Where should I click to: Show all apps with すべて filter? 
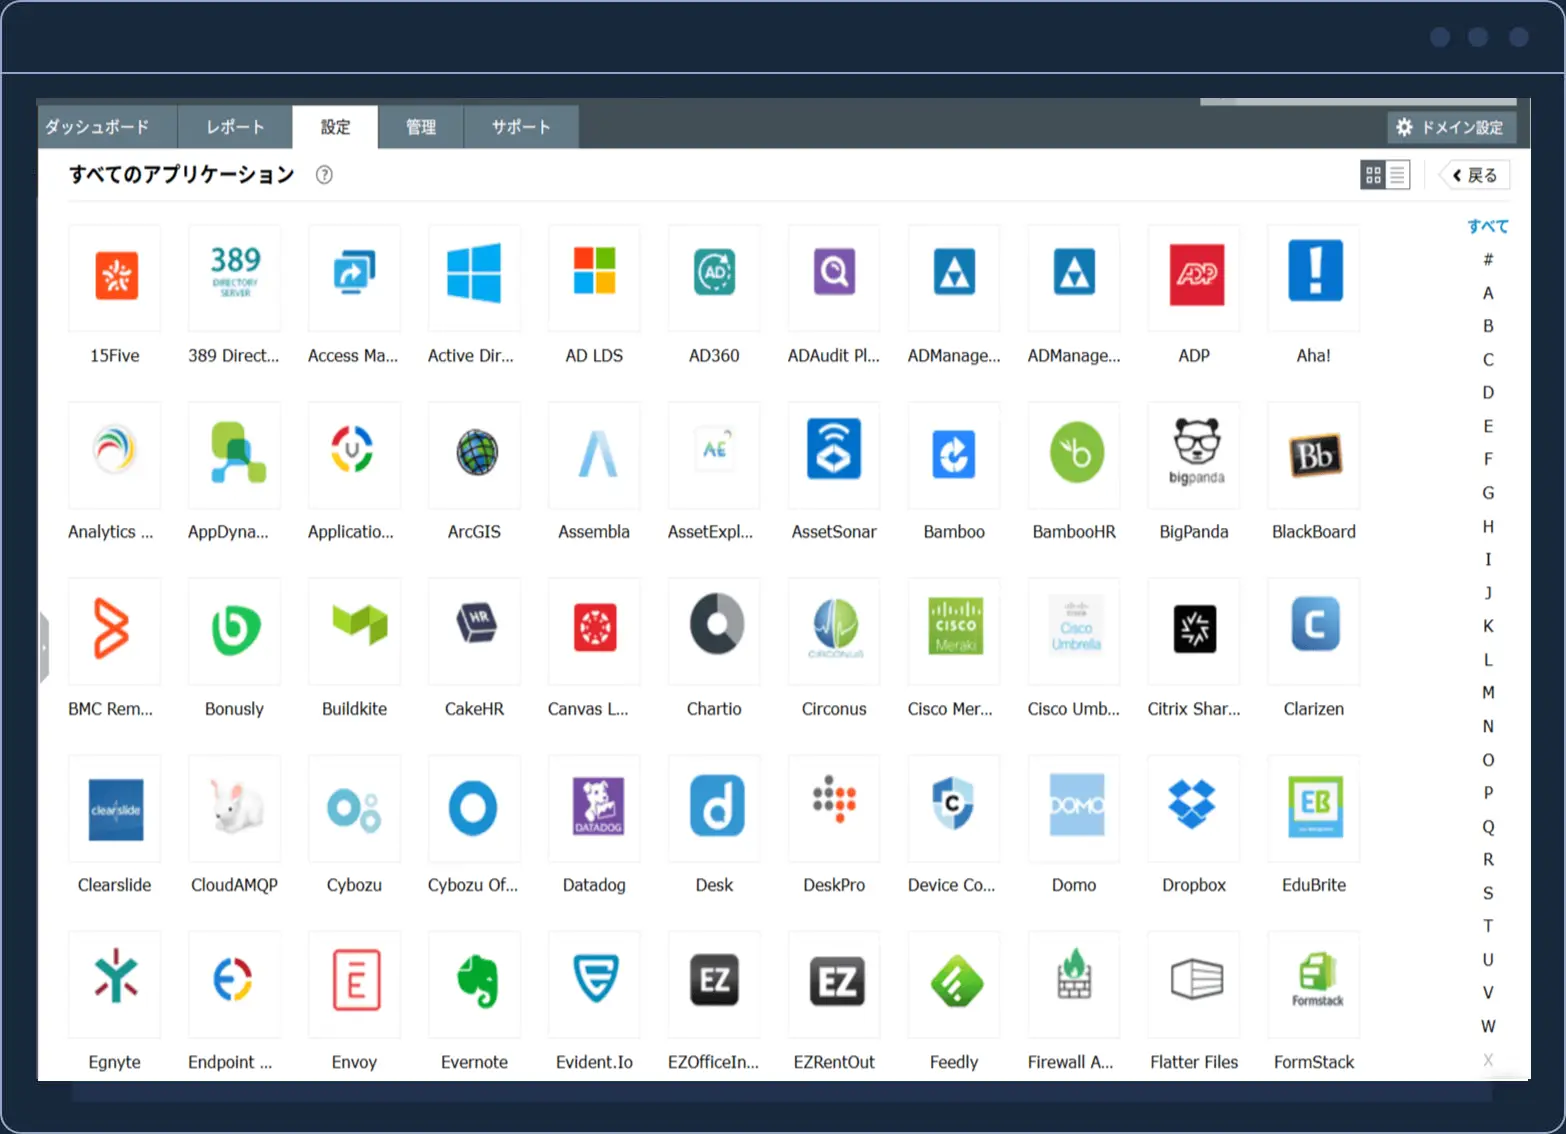coord(1488,226)
